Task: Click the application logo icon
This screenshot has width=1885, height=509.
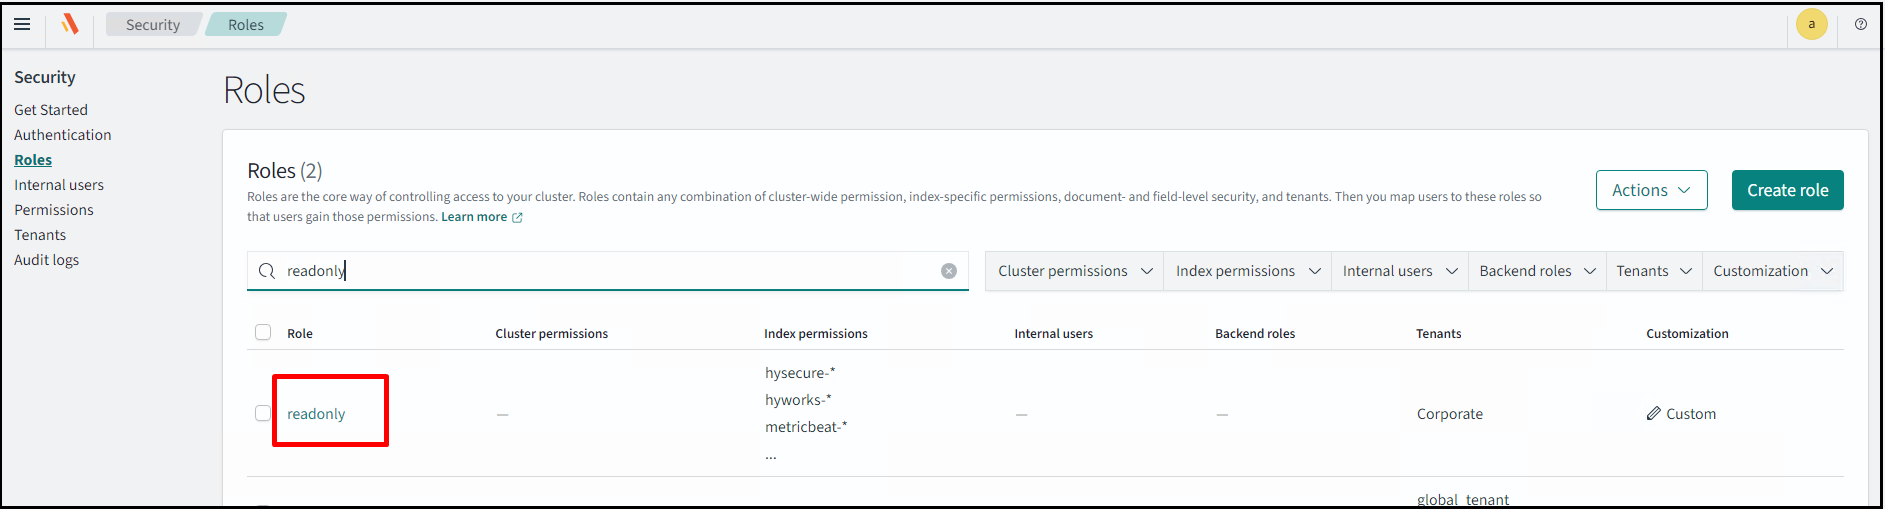Action: (69, 24)
